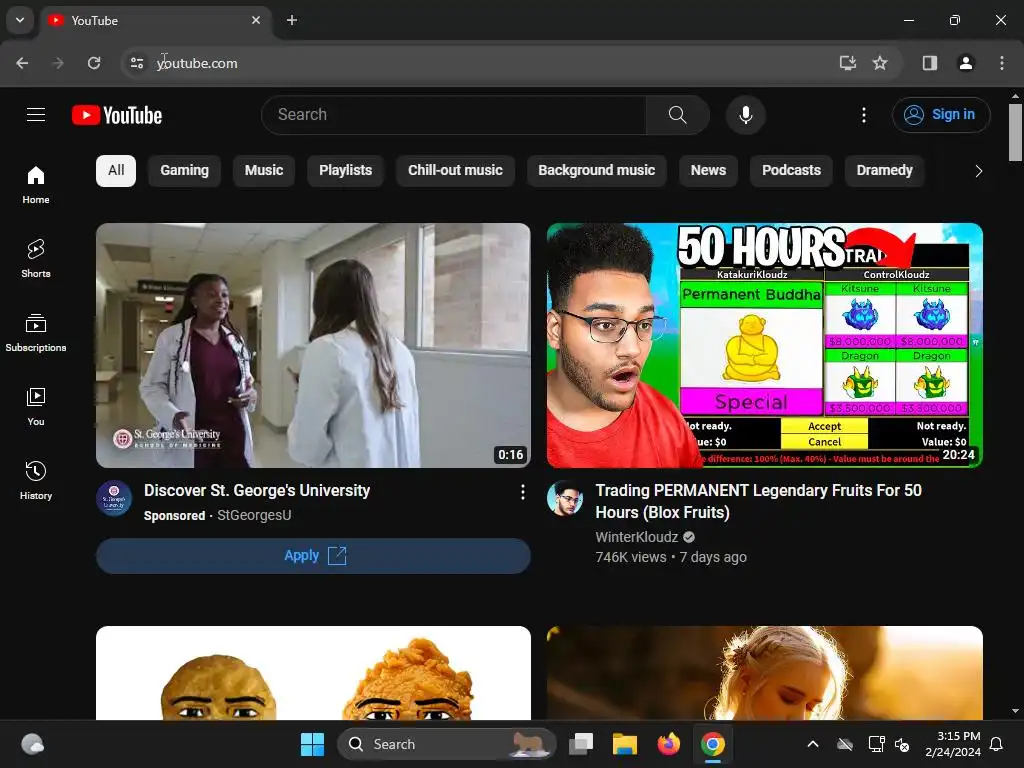Open the YouTube hamburger guide menu
1024x768 pixels.
(x=36, y=115)
